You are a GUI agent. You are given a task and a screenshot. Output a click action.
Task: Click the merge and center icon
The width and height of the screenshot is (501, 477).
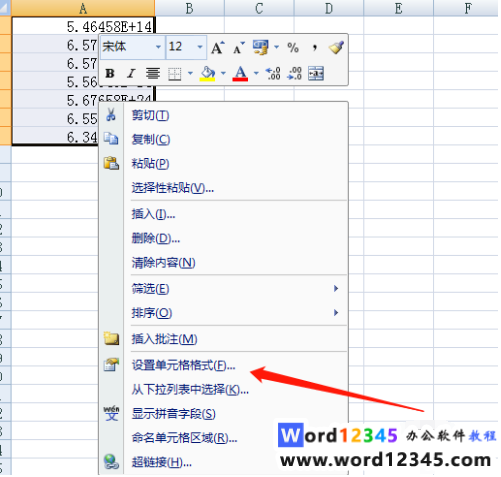pyautogui.click(x=316, y=73)
